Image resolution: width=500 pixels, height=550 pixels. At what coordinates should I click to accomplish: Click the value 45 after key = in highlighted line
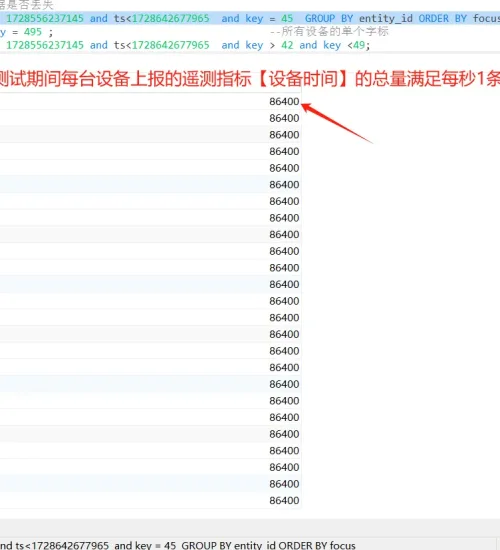(x=287, y=18)
